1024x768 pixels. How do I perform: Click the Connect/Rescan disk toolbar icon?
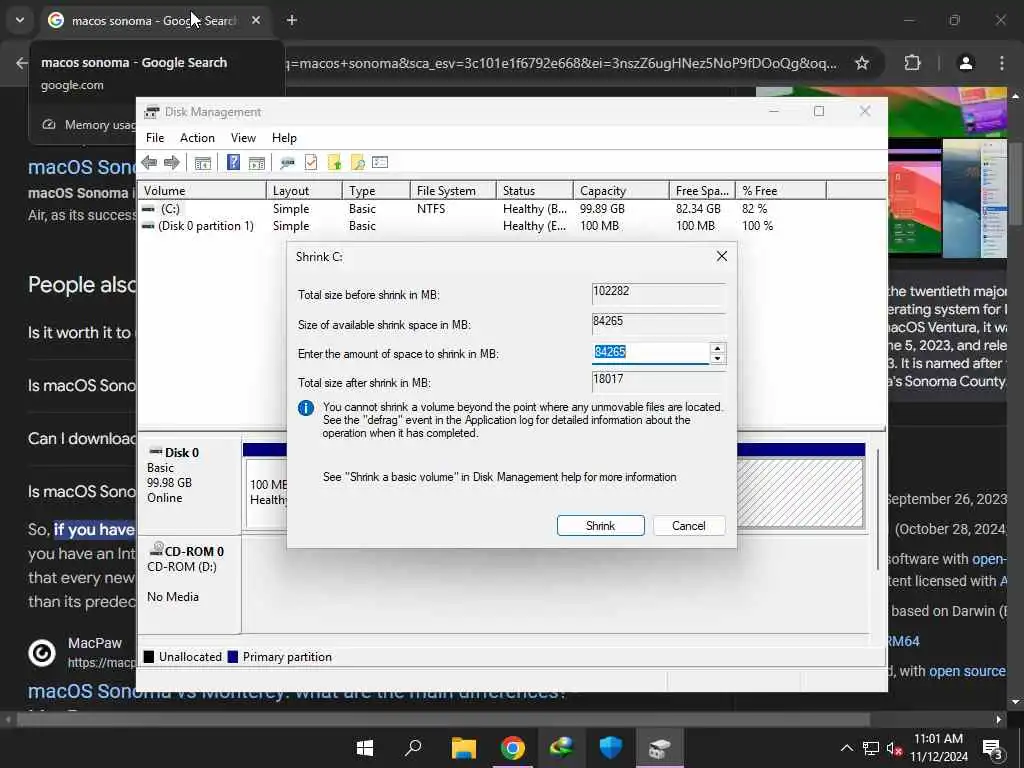coord(287,163)
